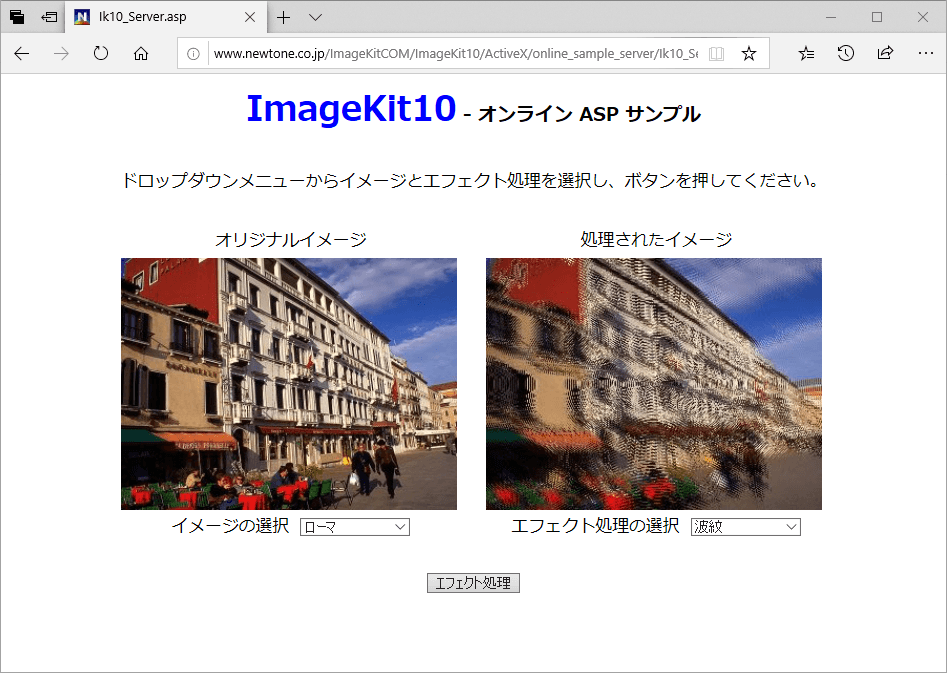Open a new tab with the plus icon
The width and height of the screenshot is (947, 673).
283,18
